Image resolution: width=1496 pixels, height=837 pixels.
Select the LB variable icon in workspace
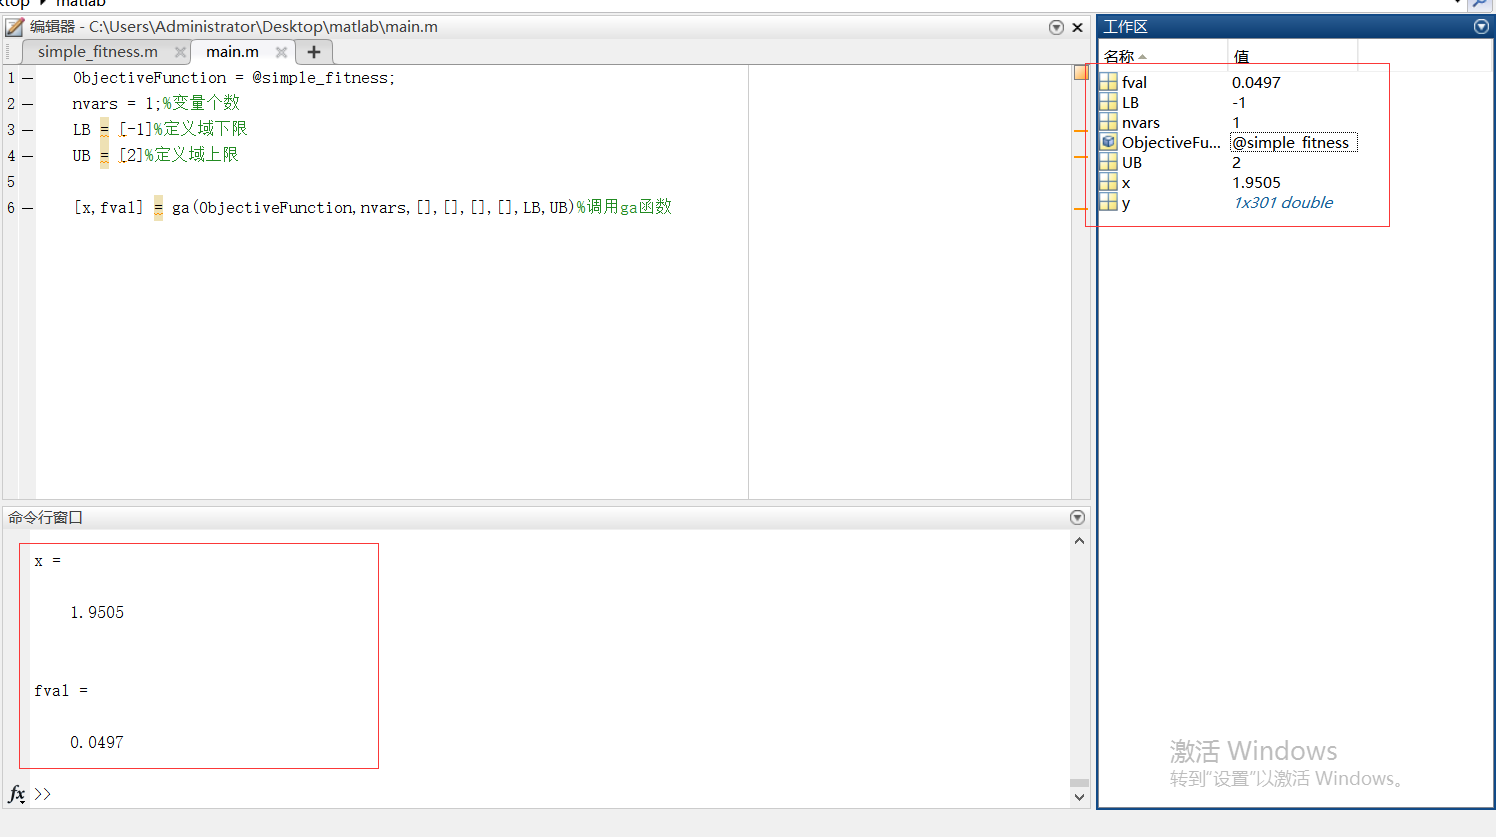pos(1108,102)
